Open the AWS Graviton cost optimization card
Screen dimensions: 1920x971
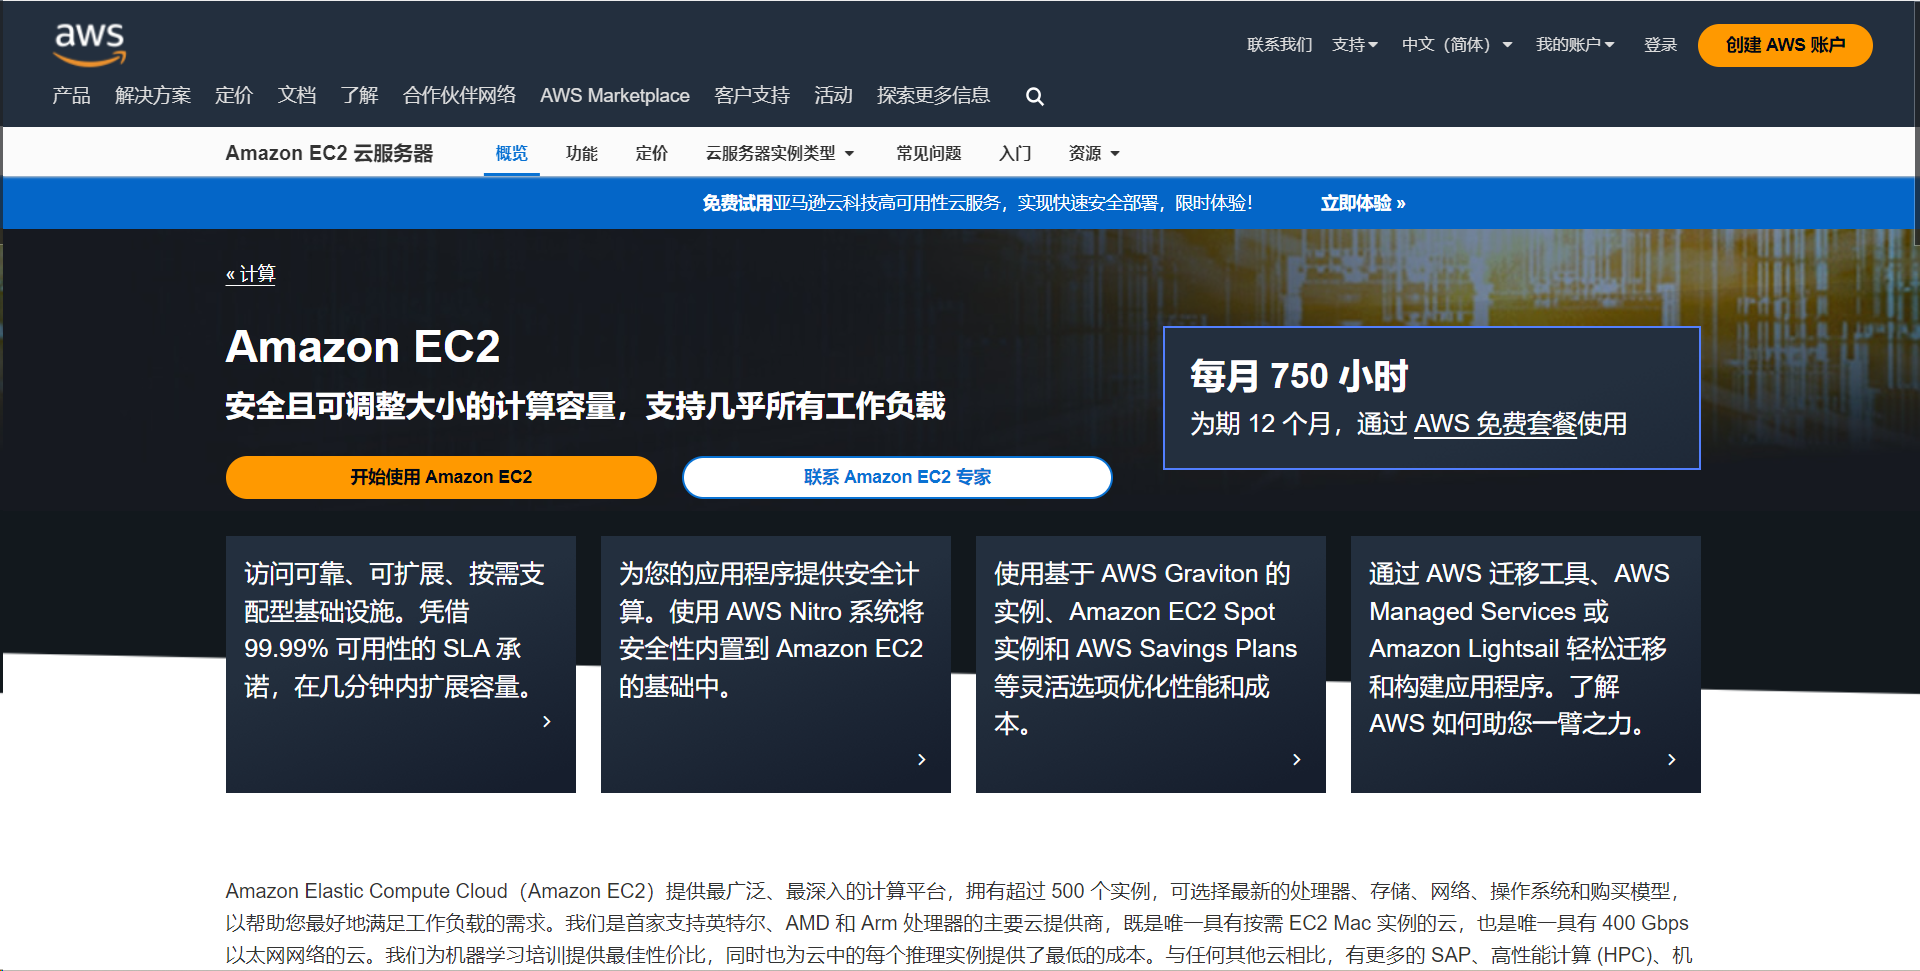tap(1151, 664)
